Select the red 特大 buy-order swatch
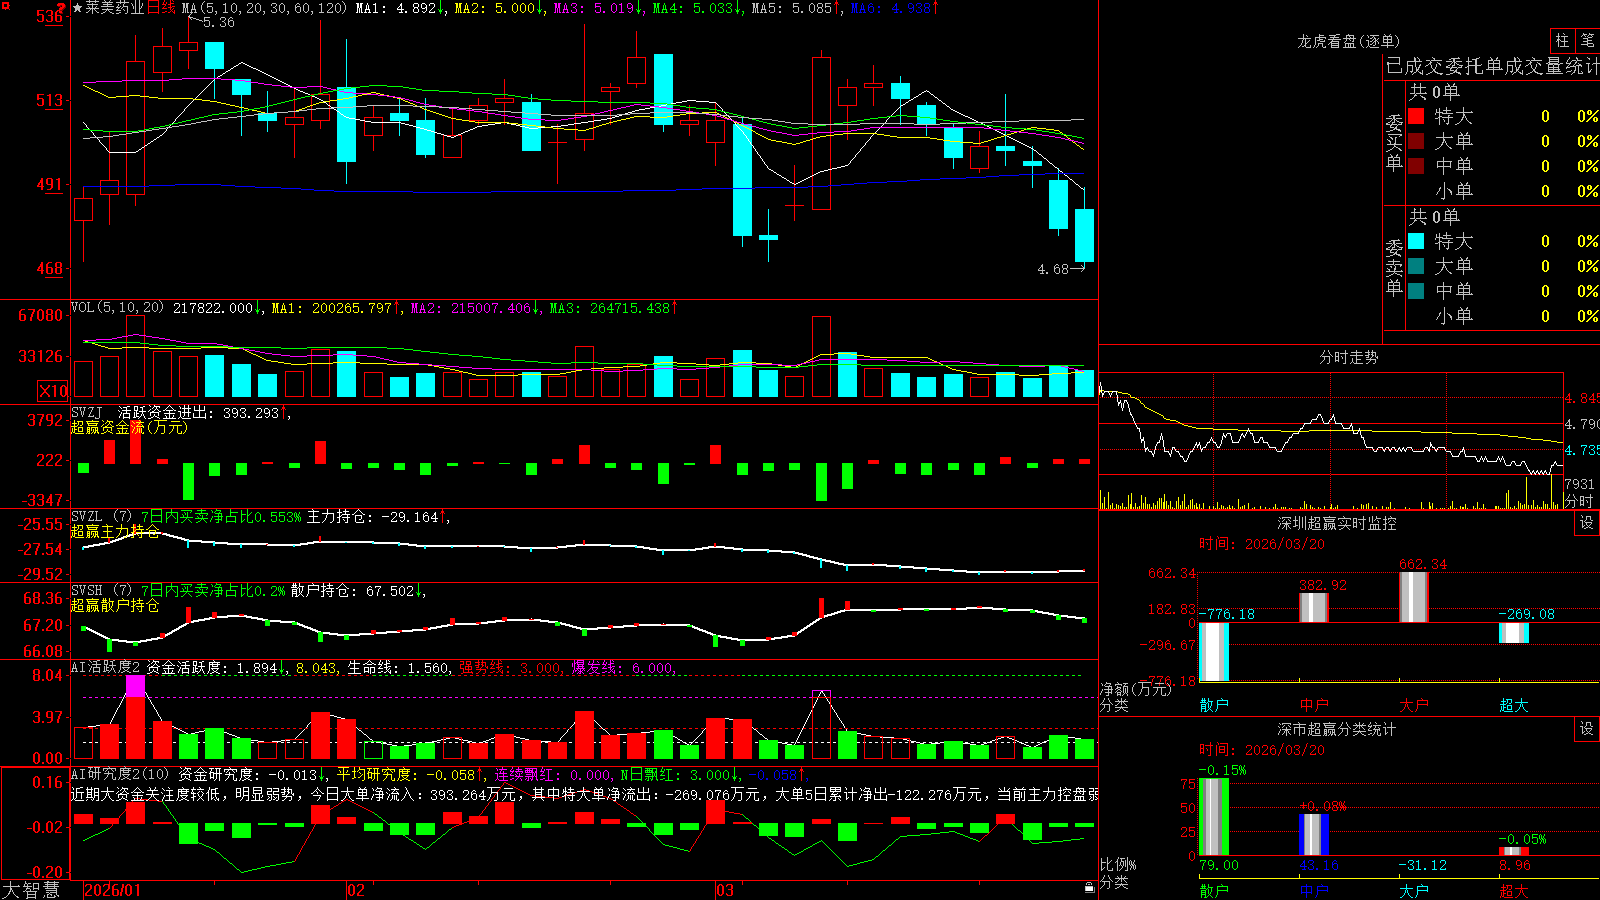The image size is (1600, 900). 1416,116
